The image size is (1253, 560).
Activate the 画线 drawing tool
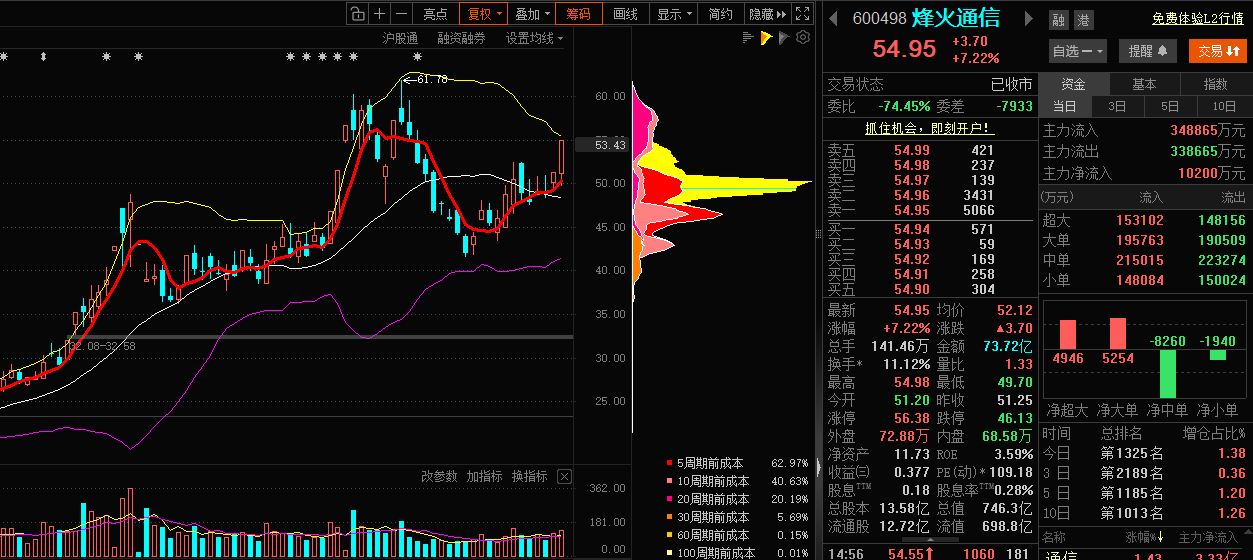[x=625, y=14]
